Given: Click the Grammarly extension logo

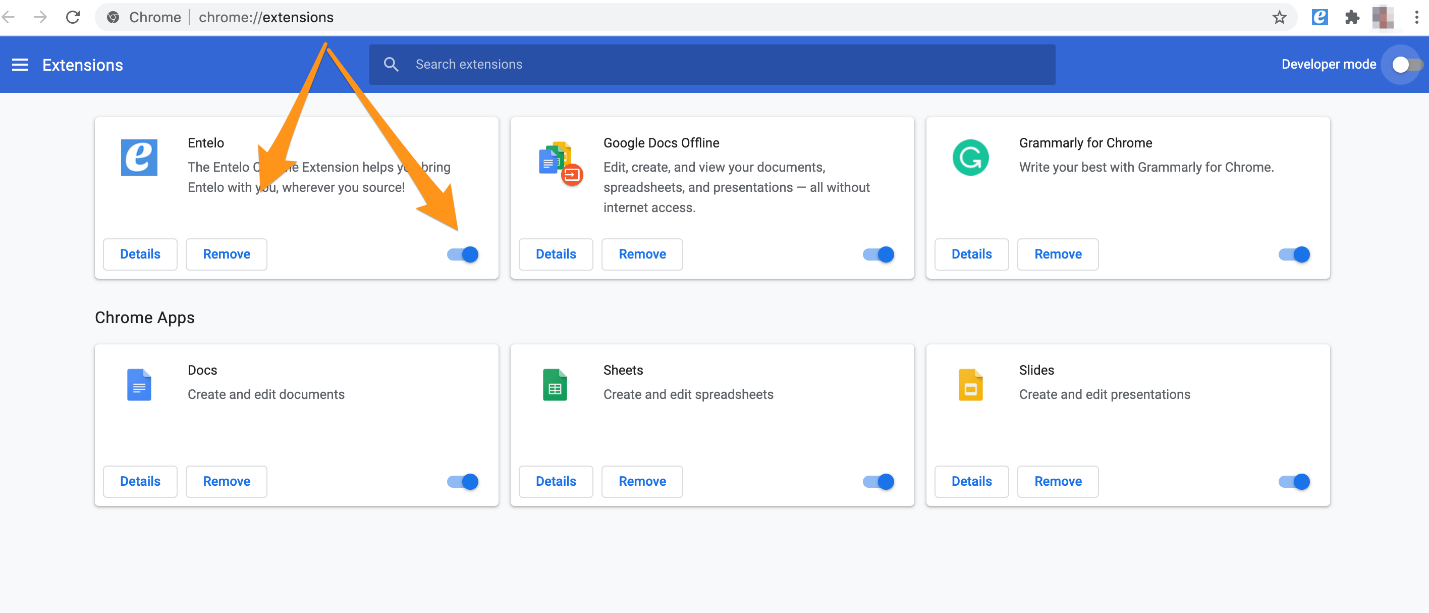Looking at the screenshot, I should (970, 157).
